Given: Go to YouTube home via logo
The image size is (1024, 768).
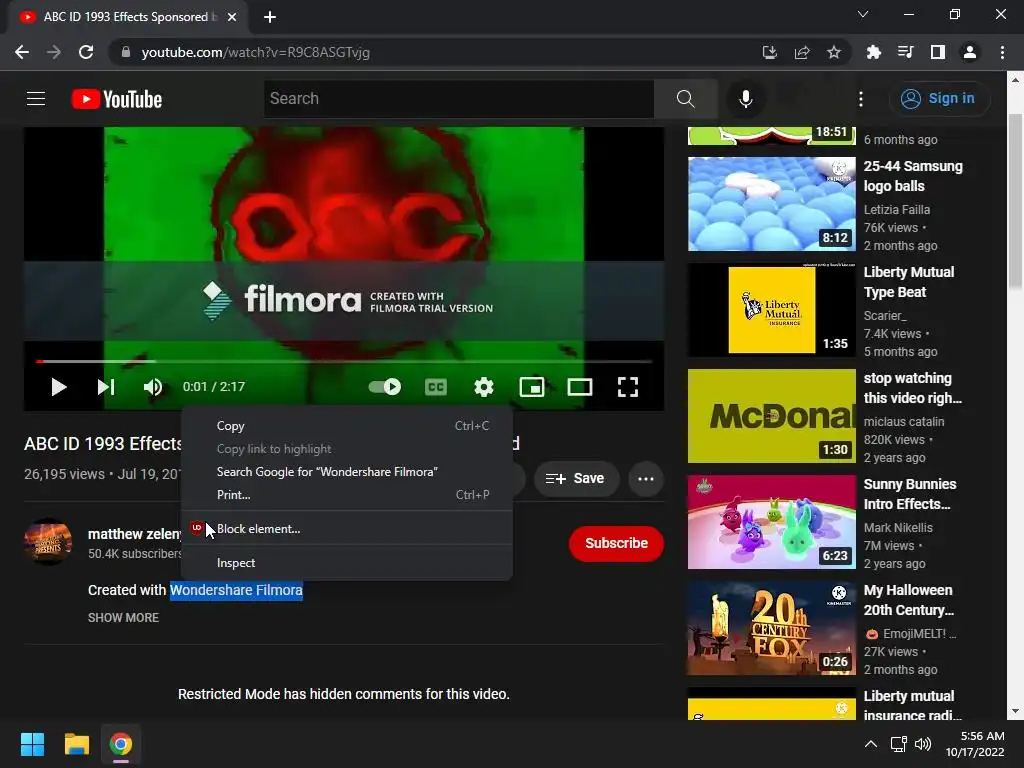Looking at the screenshot, I should (117, 99).
